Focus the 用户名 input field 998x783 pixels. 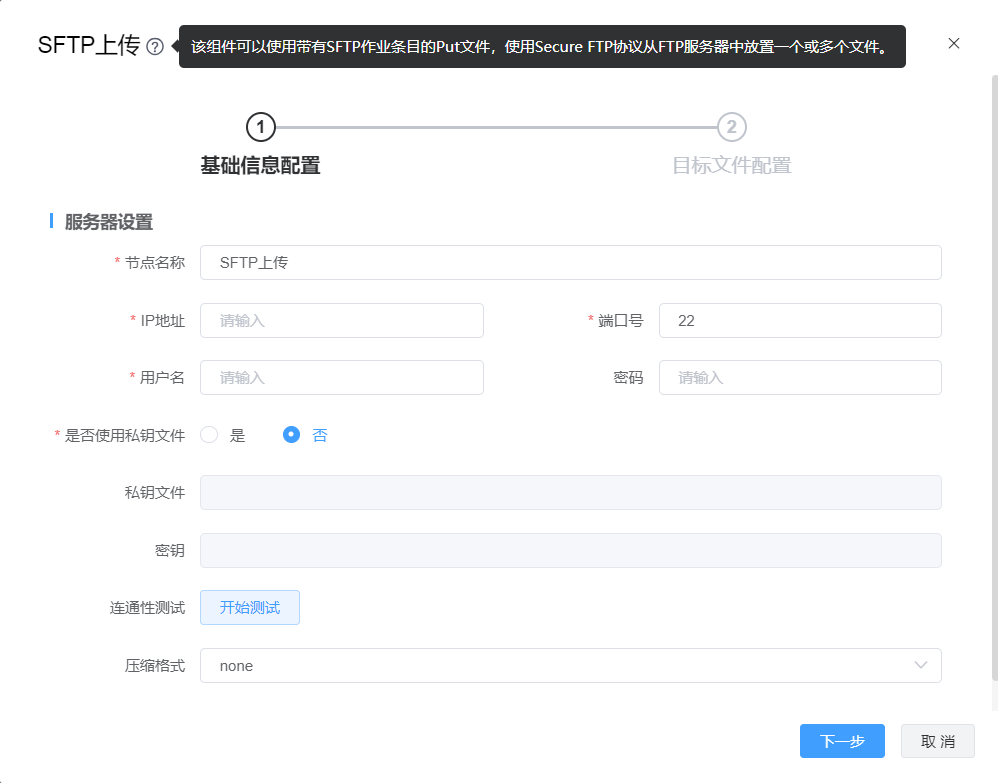click(342, 378)
